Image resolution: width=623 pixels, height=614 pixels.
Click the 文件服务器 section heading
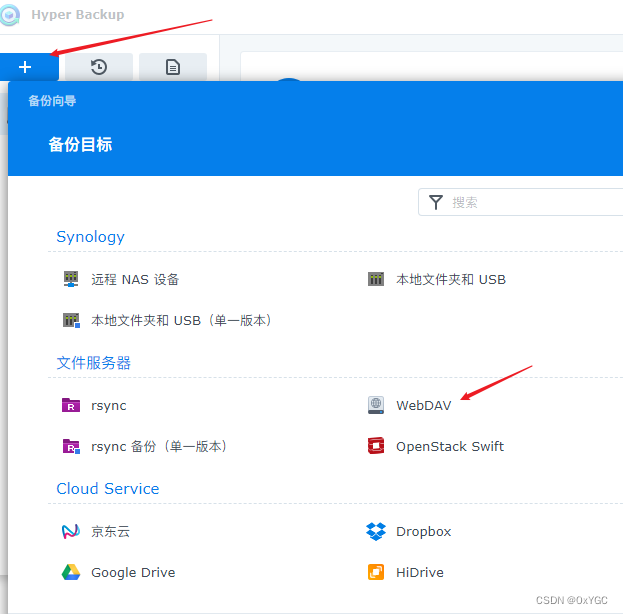point(94,363)
